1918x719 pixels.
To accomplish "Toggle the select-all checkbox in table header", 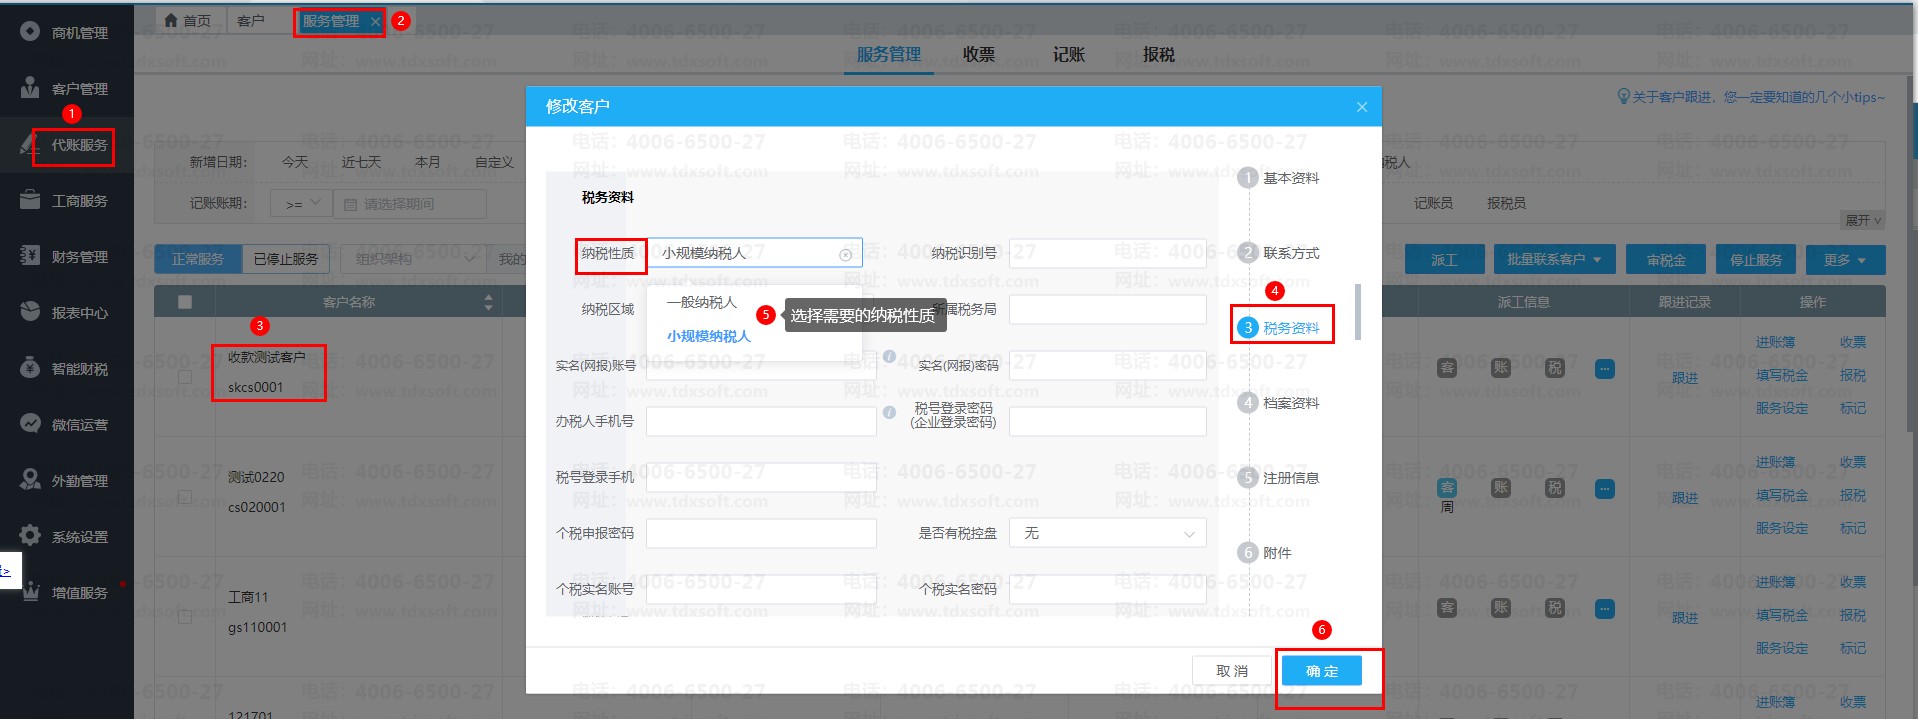I will (185, 302).
